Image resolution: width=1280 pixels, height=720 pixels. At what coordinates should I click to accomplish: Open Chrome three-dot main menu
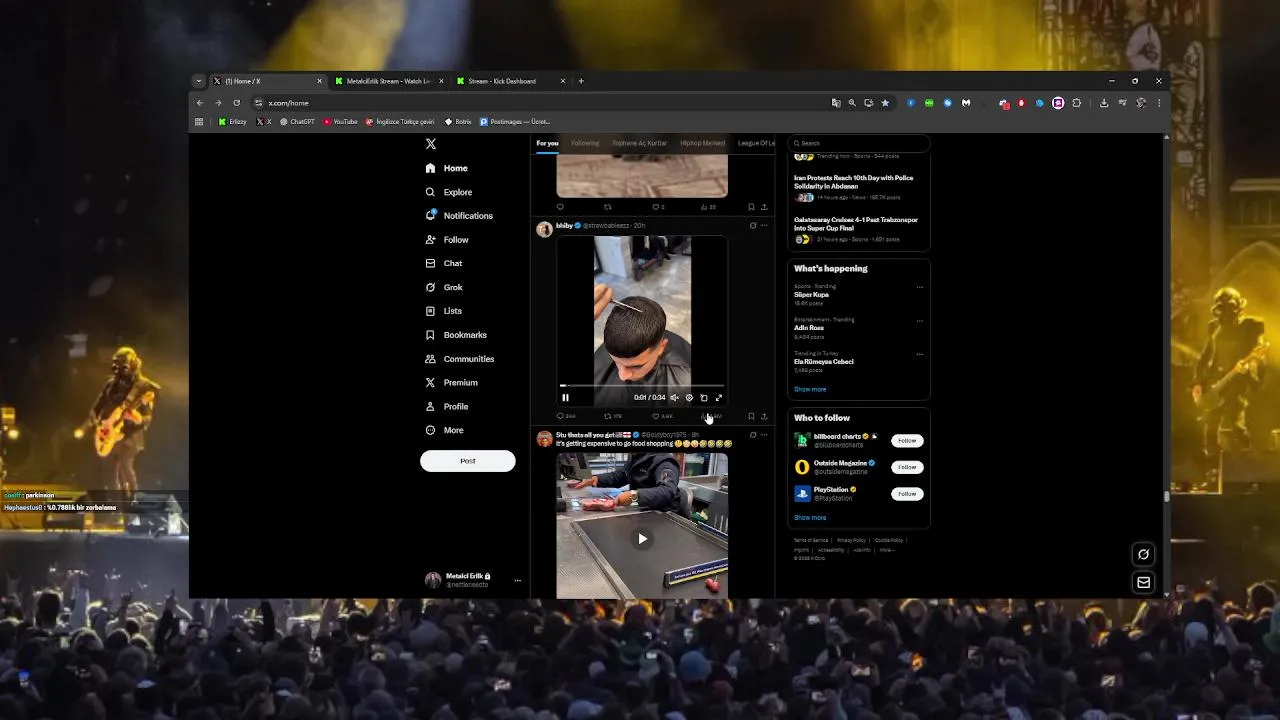pos(1159,103)
